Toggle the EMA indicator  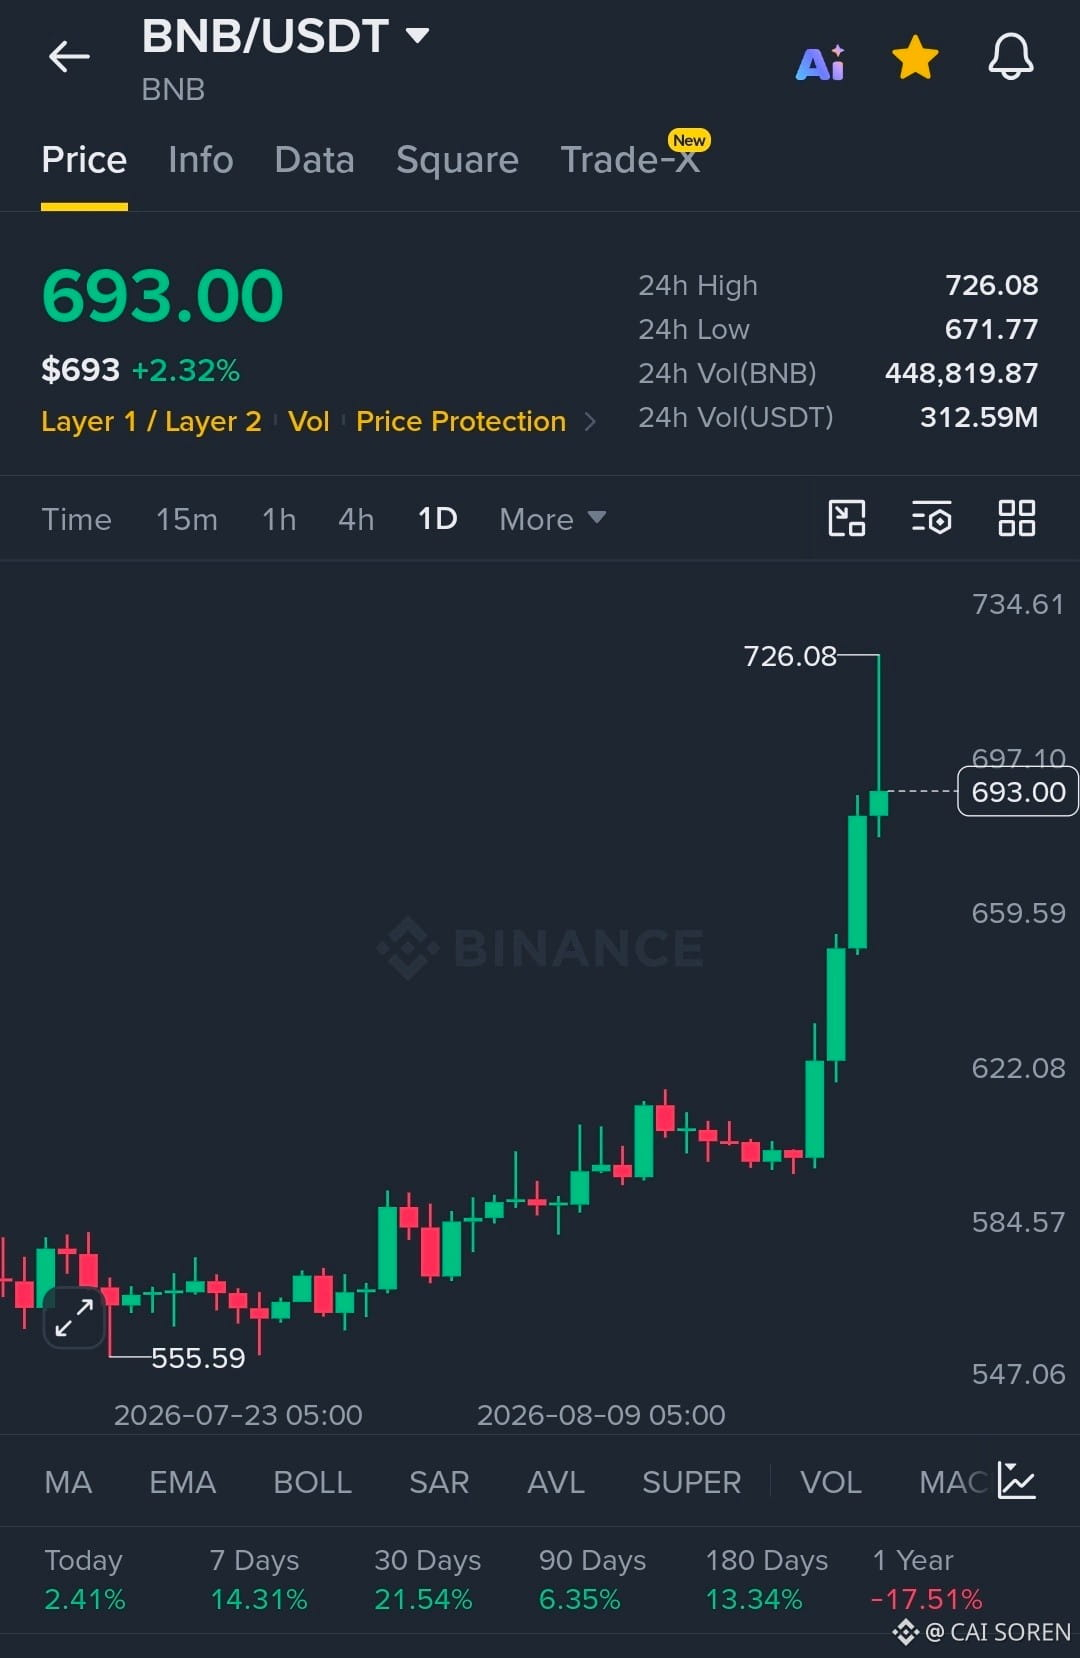[182, 1482]
